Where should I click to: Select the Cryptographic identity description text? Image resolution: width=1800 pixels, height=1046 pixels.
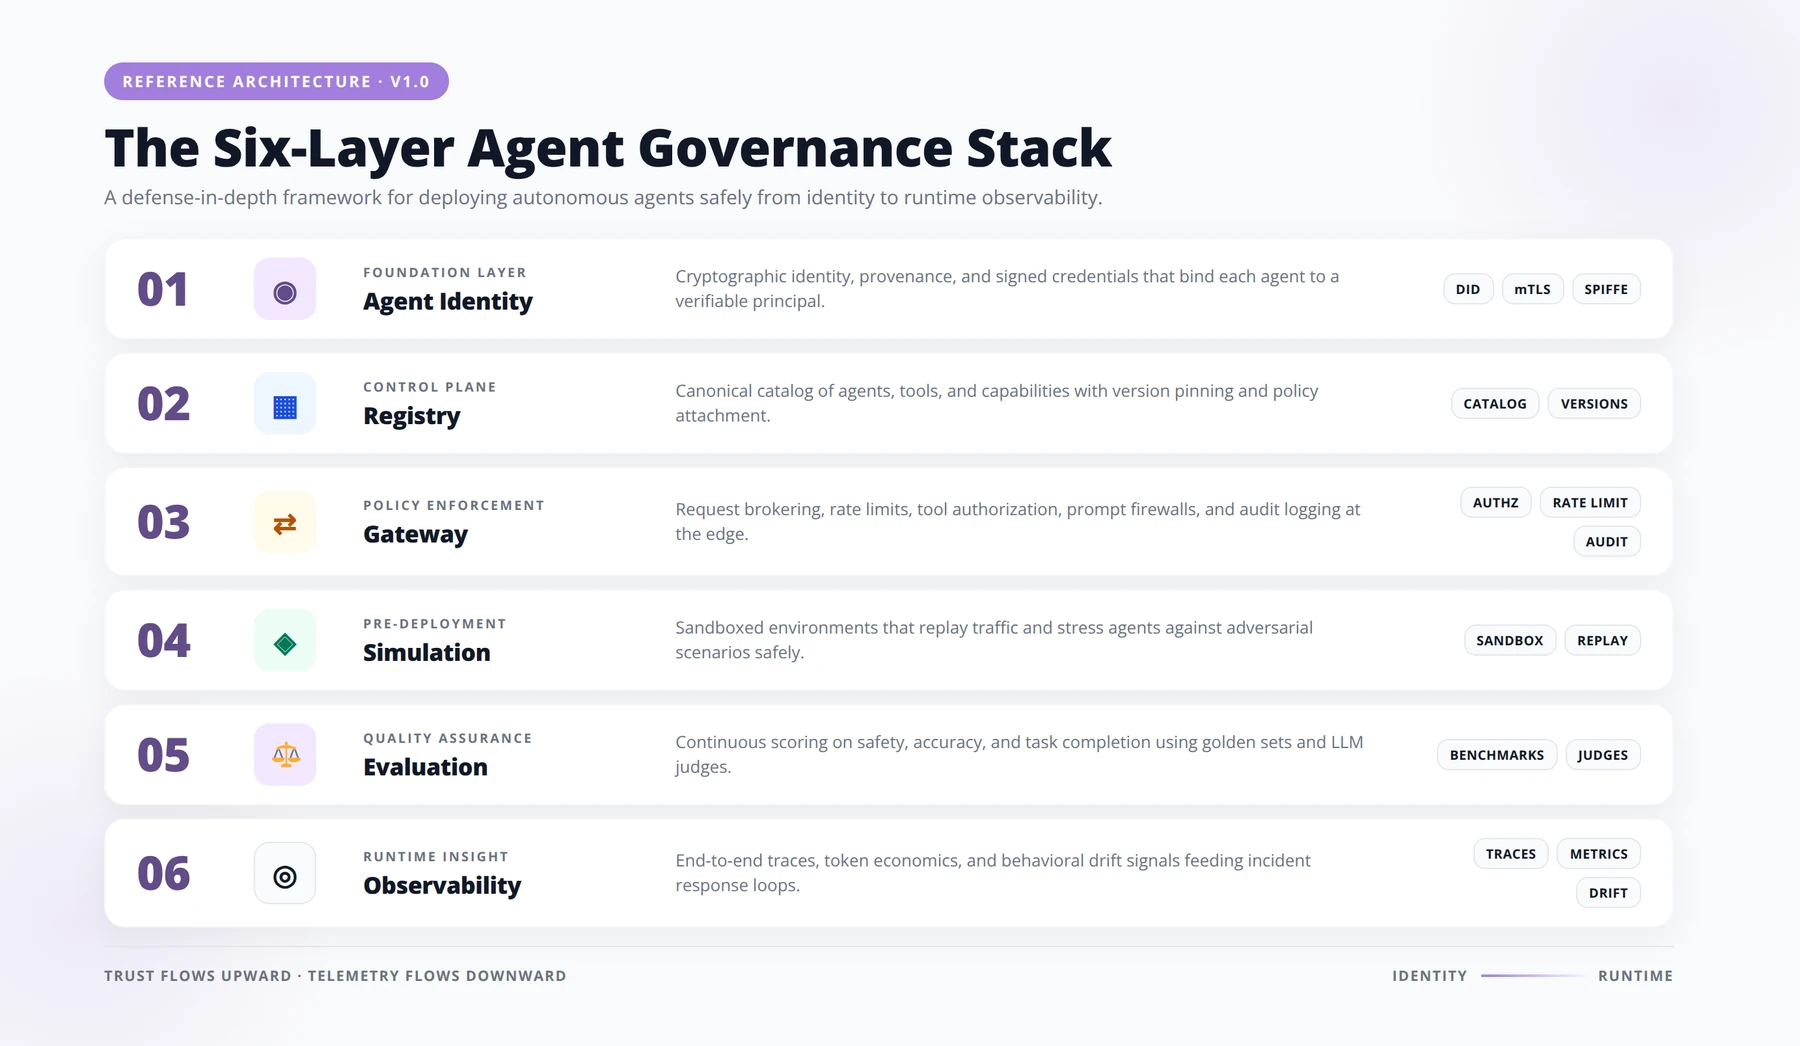1007,289
